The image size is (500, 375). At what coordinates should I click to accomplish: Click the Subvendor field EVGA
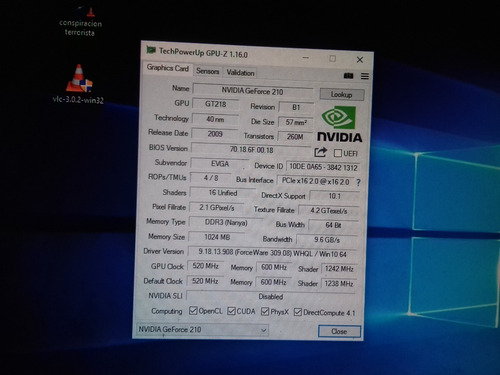coord(220,164)
